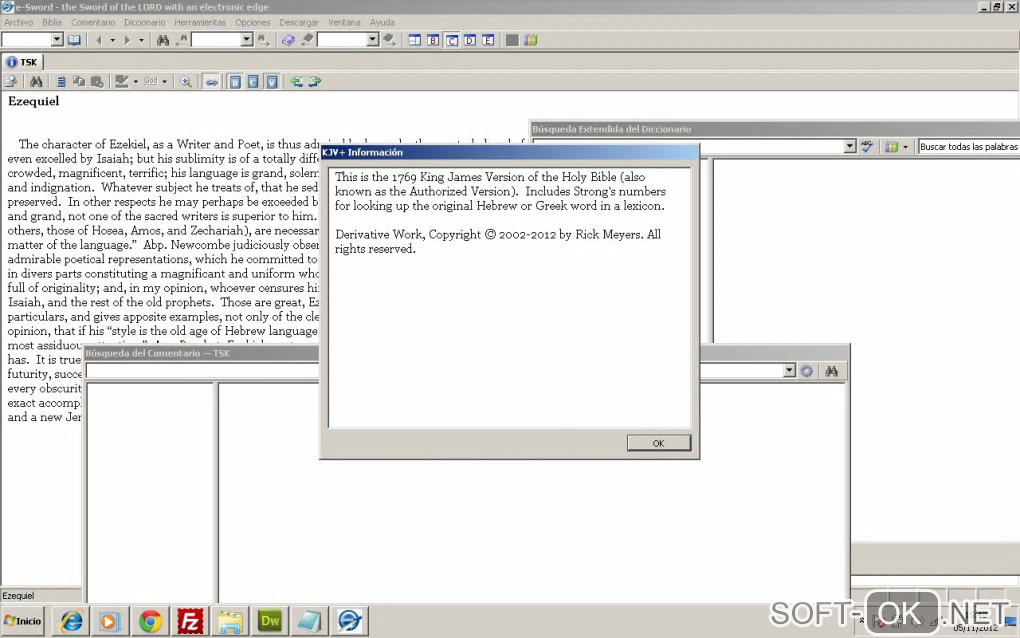The width and height of the screenshot is (1020, 638).
Task: Toggle the C chapter-level commentary button
Action: coord(253,82)
